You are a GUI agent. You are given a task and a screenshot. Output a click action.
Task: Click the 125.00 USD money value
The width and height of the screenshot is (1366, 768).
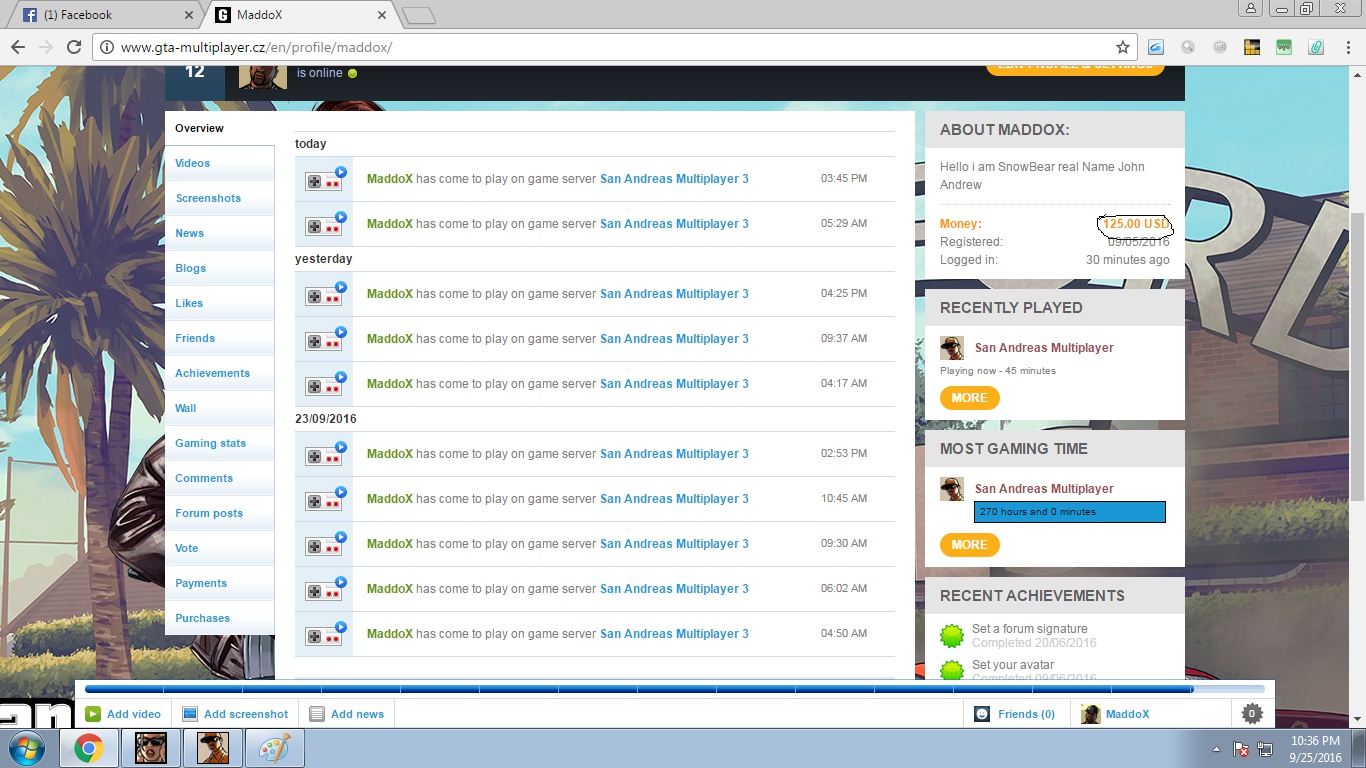click(x=1136, y=224)
